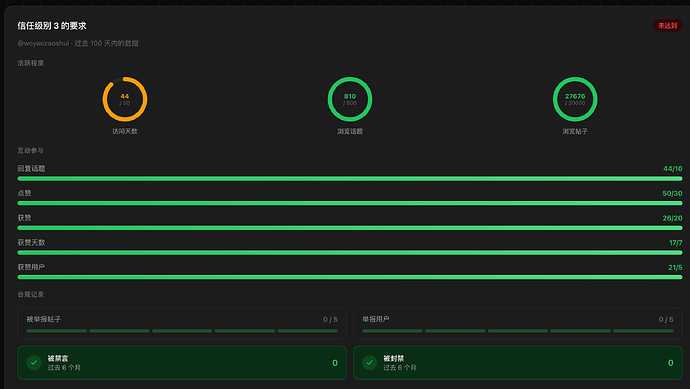Click the checkmark icon beside 被禁言
This screenshot has width=690, height=389.
click(x=34, y=363)
